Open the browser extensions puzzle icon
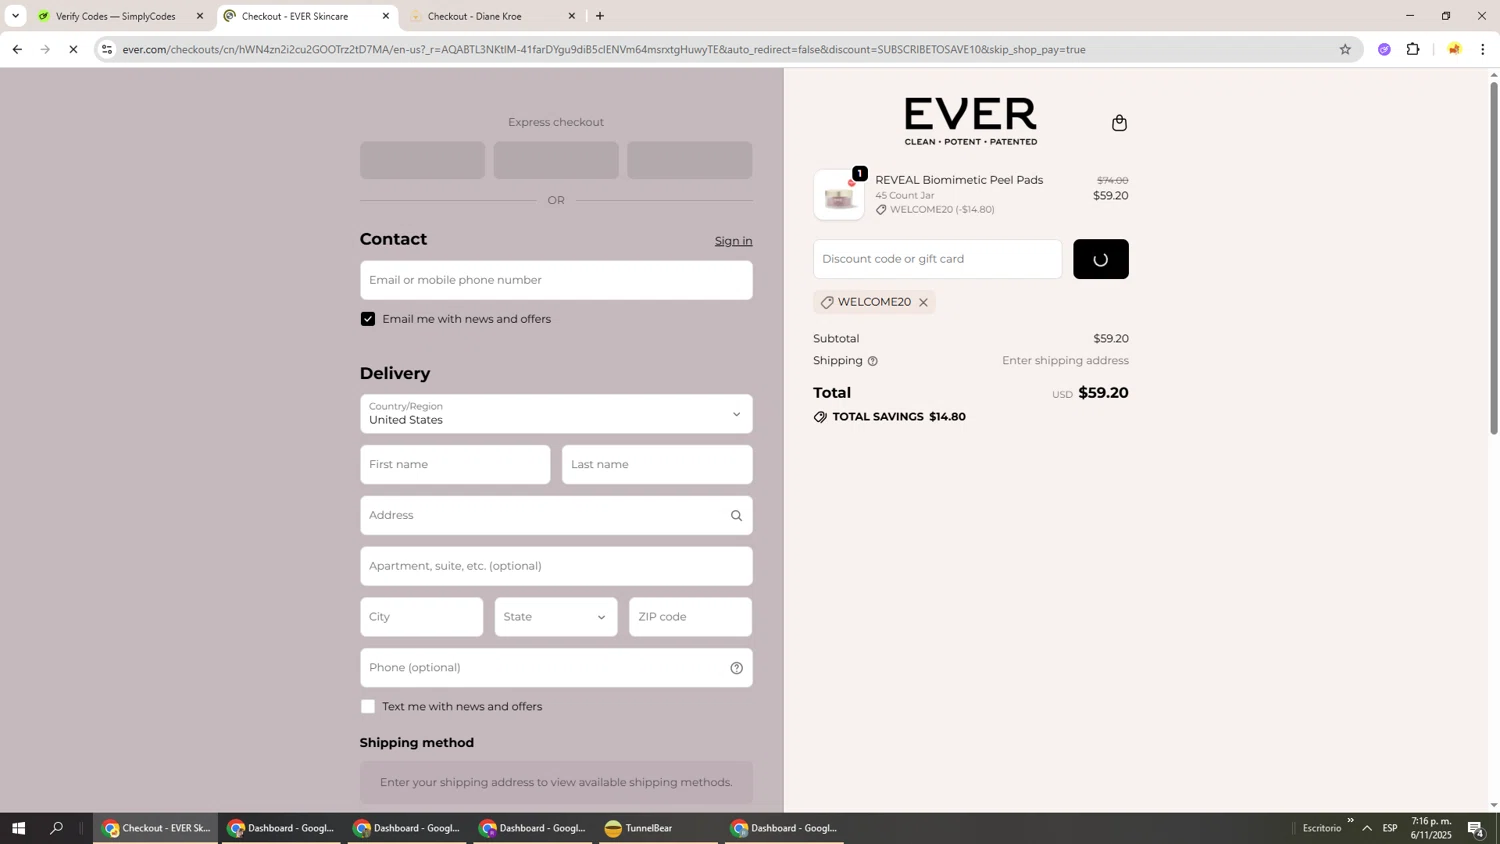This screenshot has height=844, width=1500. click(1413, 49)
